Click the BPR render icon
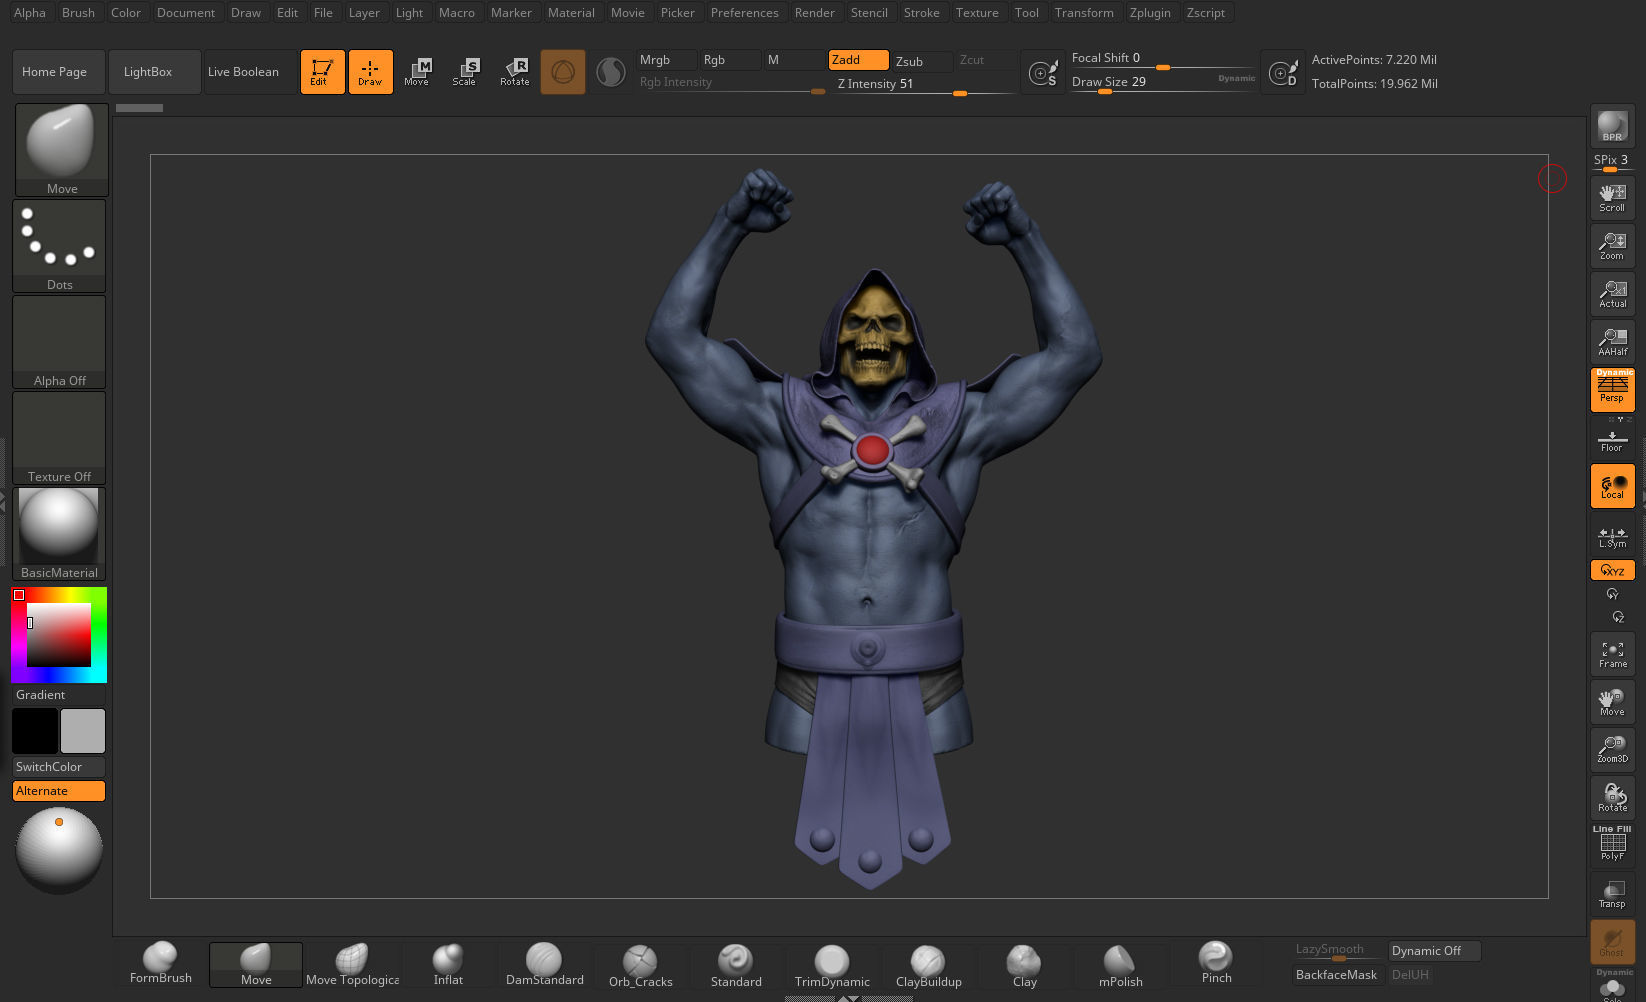Screen dimensions: 1646x1002 pyautogui.click(x=1613, y=126)
